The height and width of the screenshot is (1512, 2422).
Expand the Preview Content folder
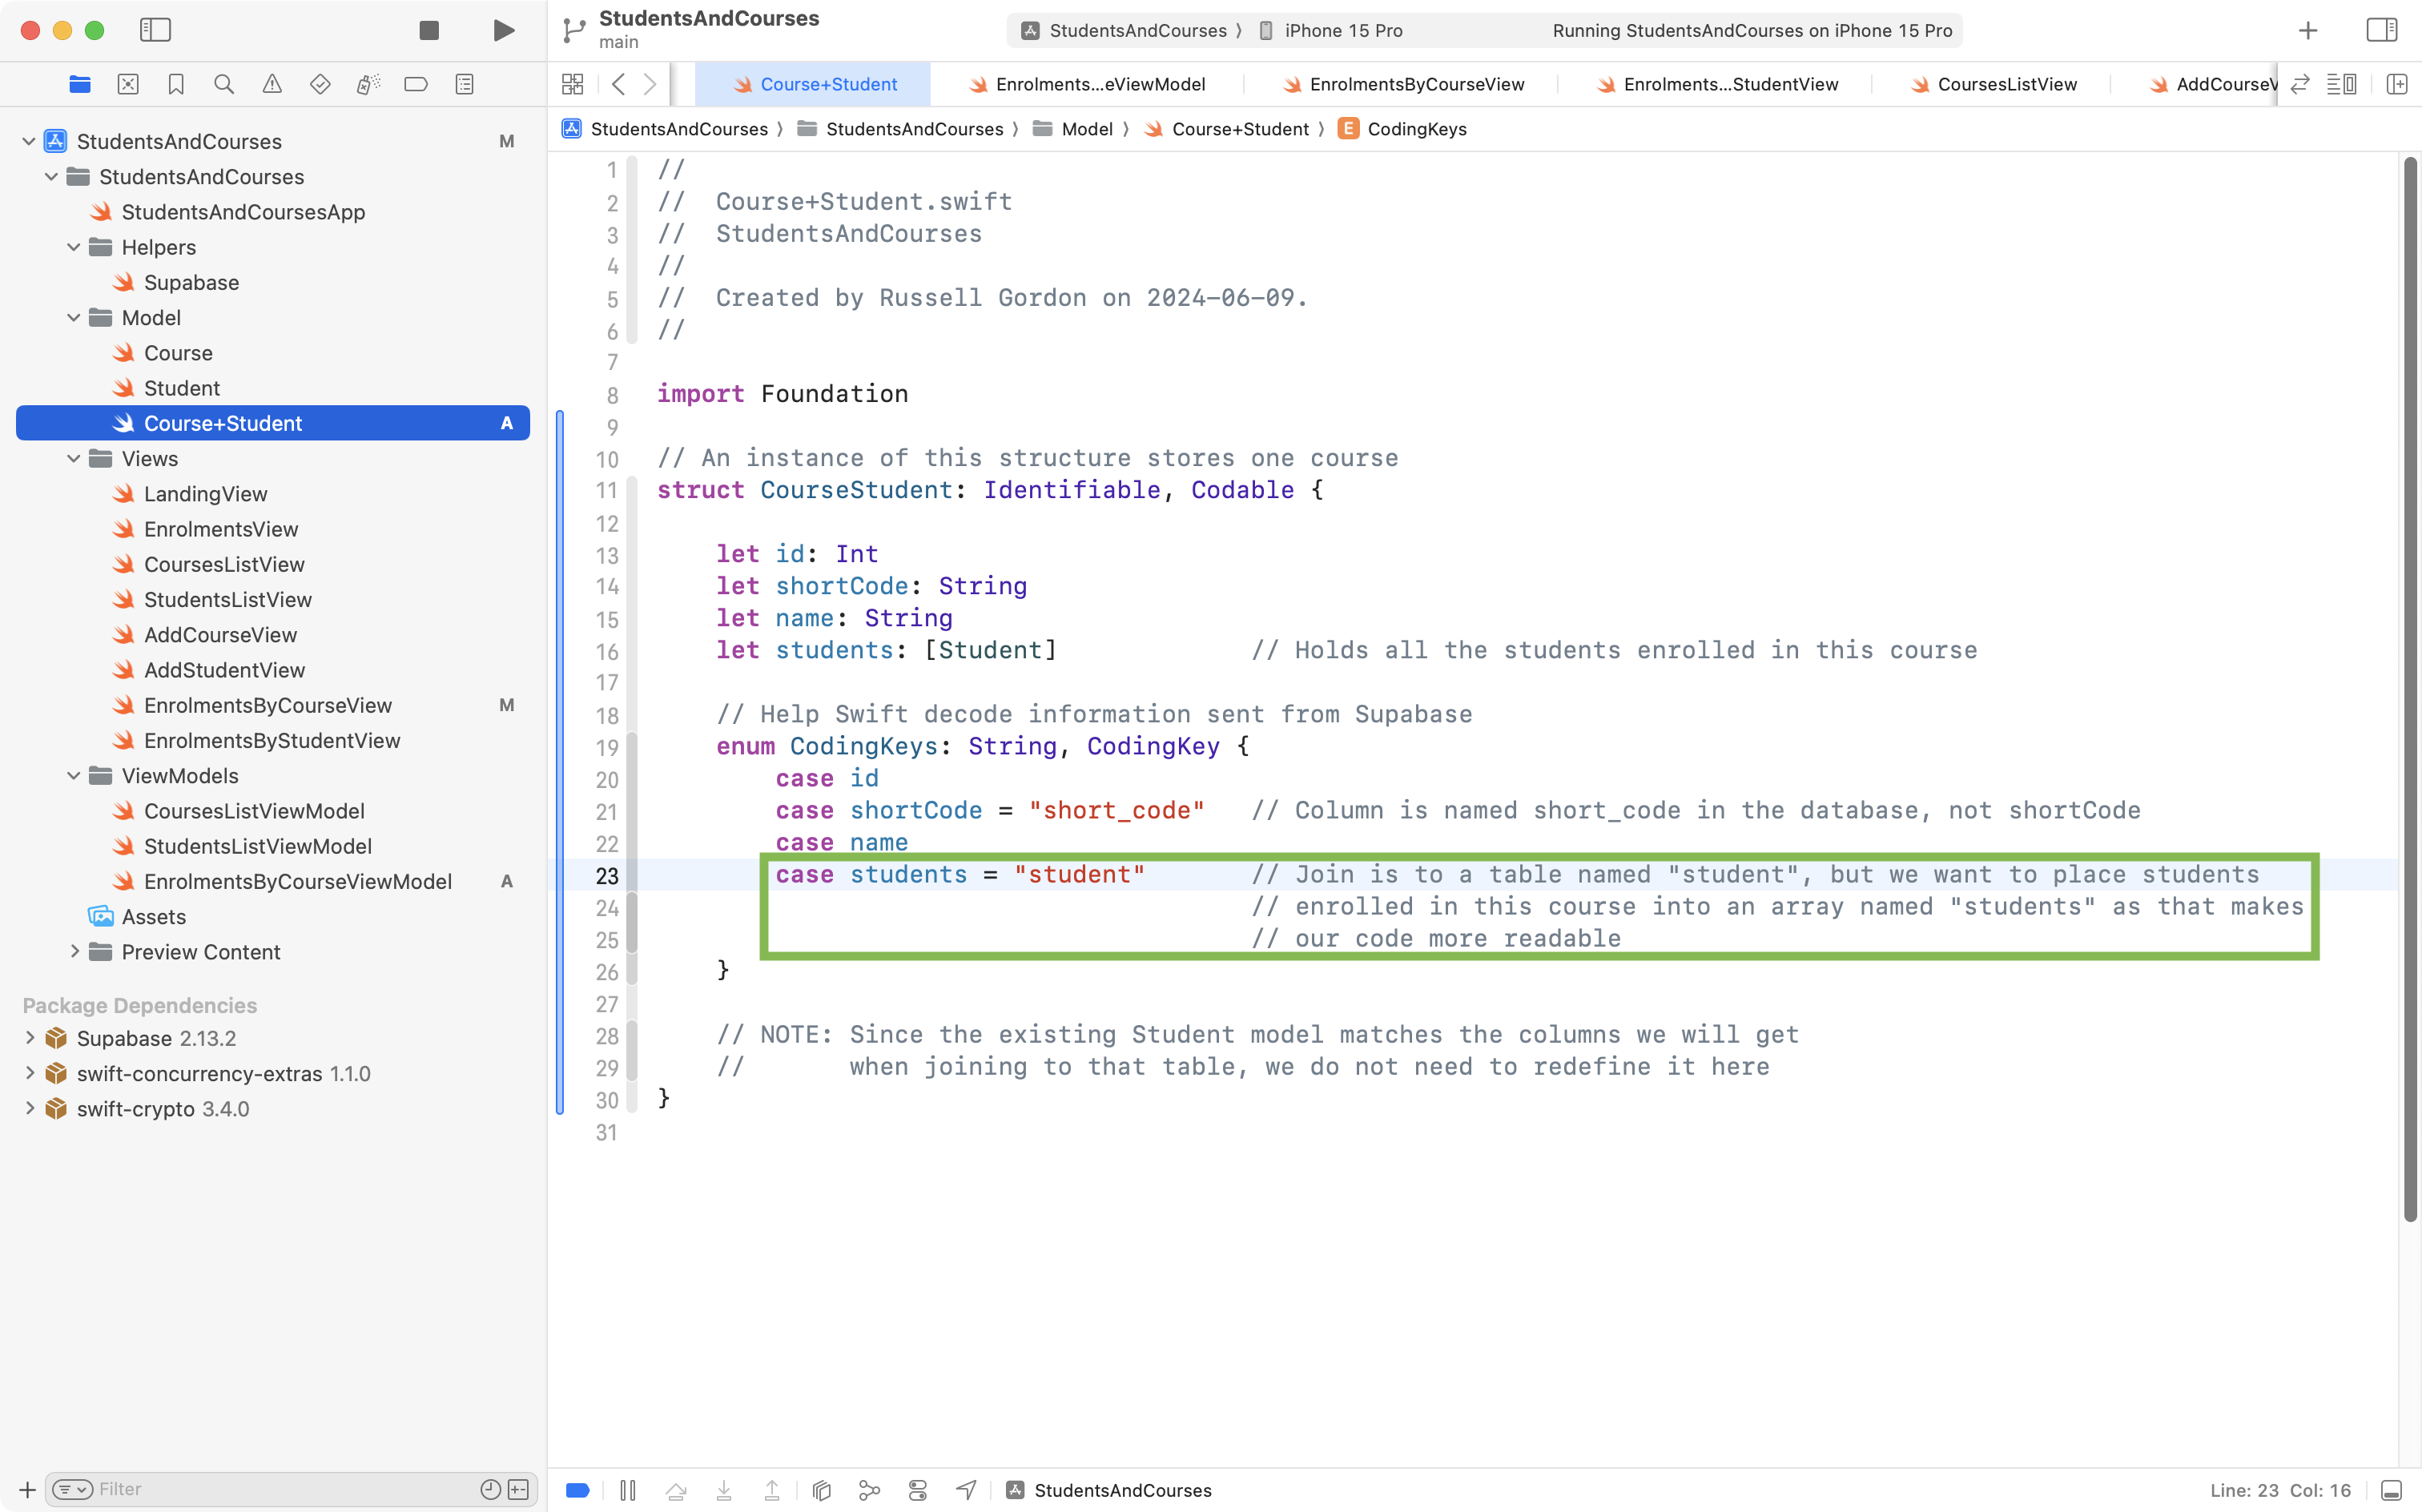pos(75,952)
